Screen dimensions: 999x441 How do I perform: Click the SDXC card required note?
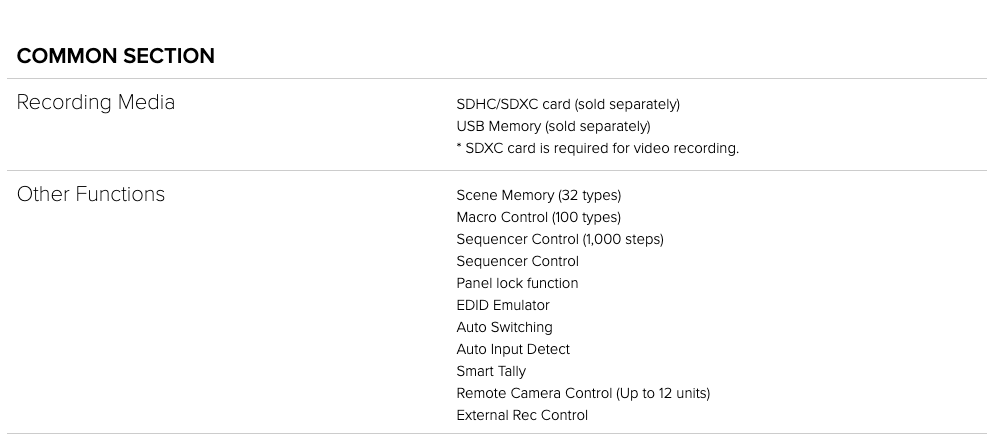(598, 148)
